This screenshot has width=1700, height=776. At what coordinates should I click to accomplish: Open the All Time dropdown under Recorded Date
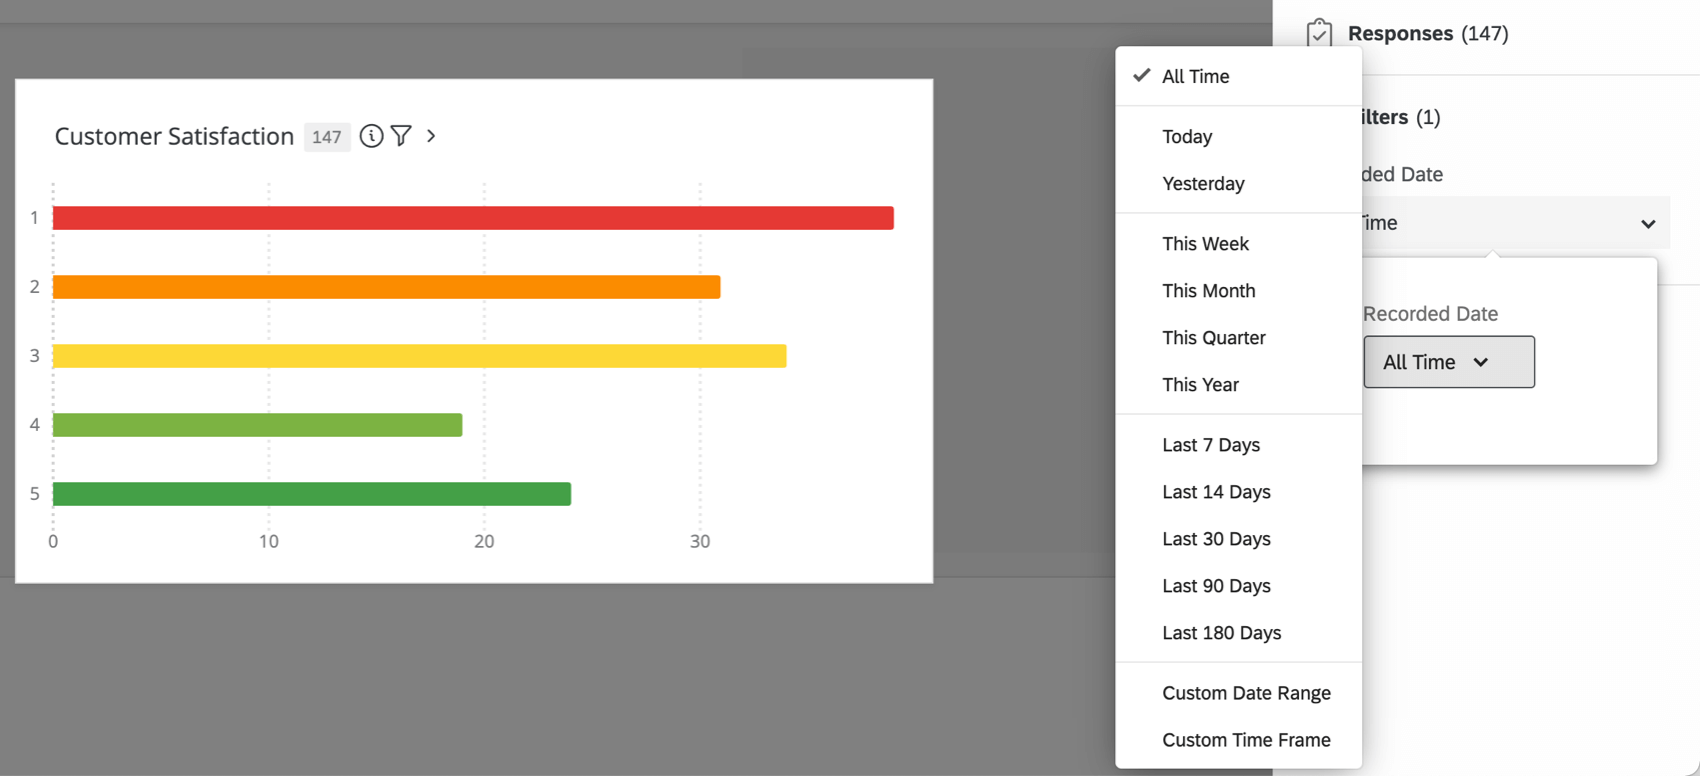tap(1448, 362)
